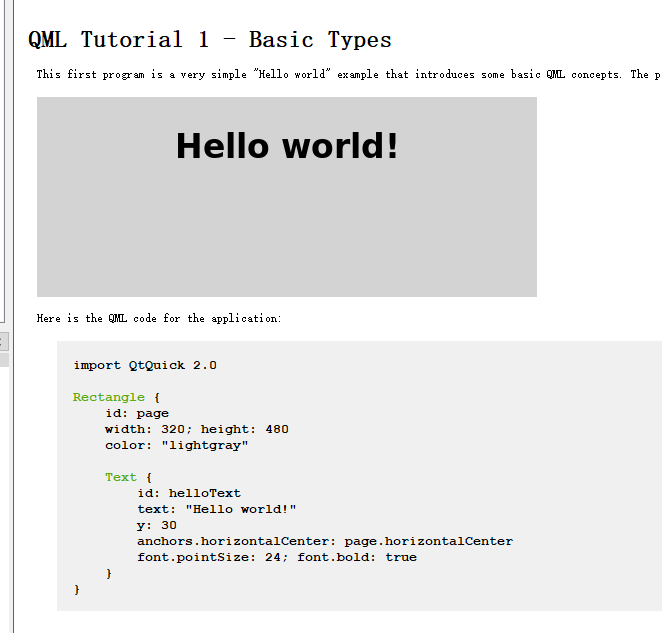Click the code line "width: 320; height: 480"
This screenshot has width=662, height=633.
tap(197, 429)
